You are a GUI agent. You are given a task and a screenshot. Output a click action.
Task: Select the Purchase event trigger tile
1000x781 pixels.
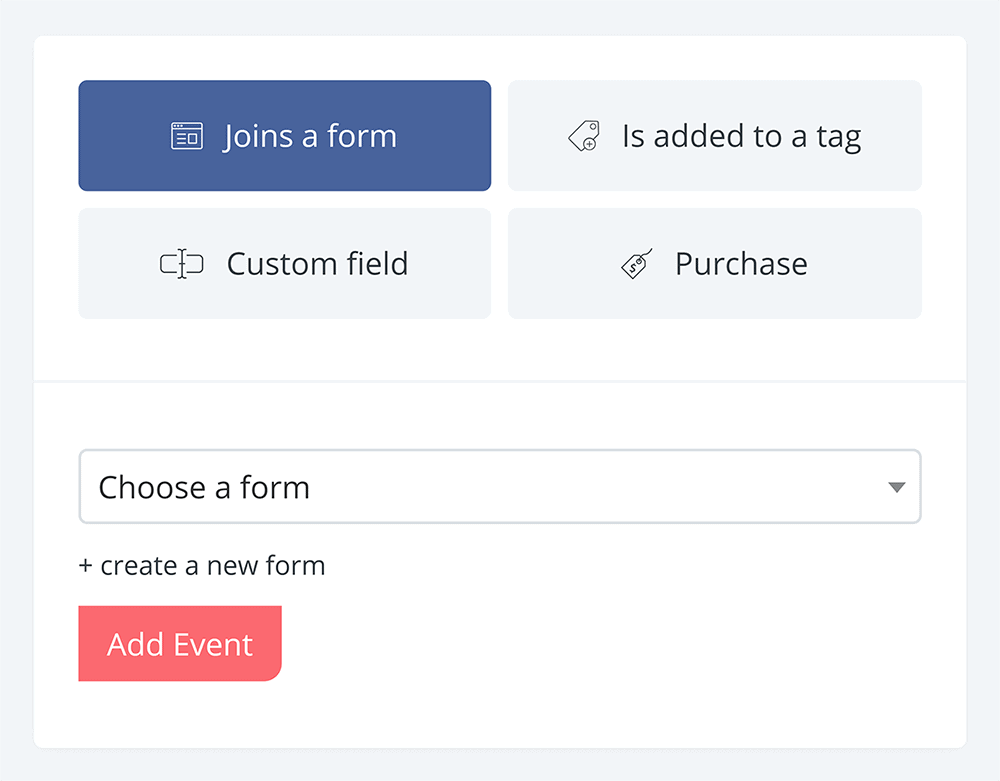tap(715, 263)
